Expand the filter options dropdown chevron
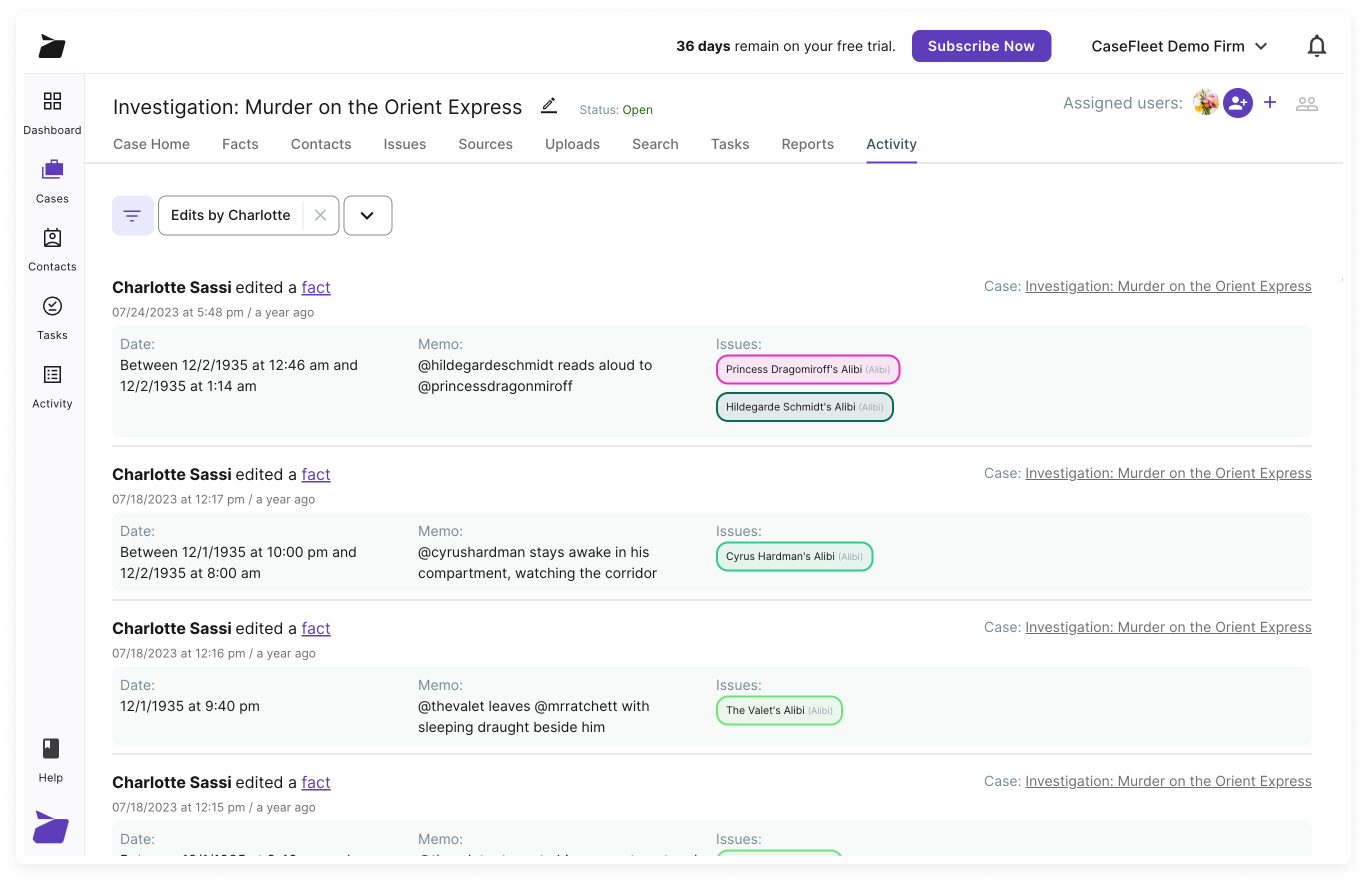 click(367, 215)
